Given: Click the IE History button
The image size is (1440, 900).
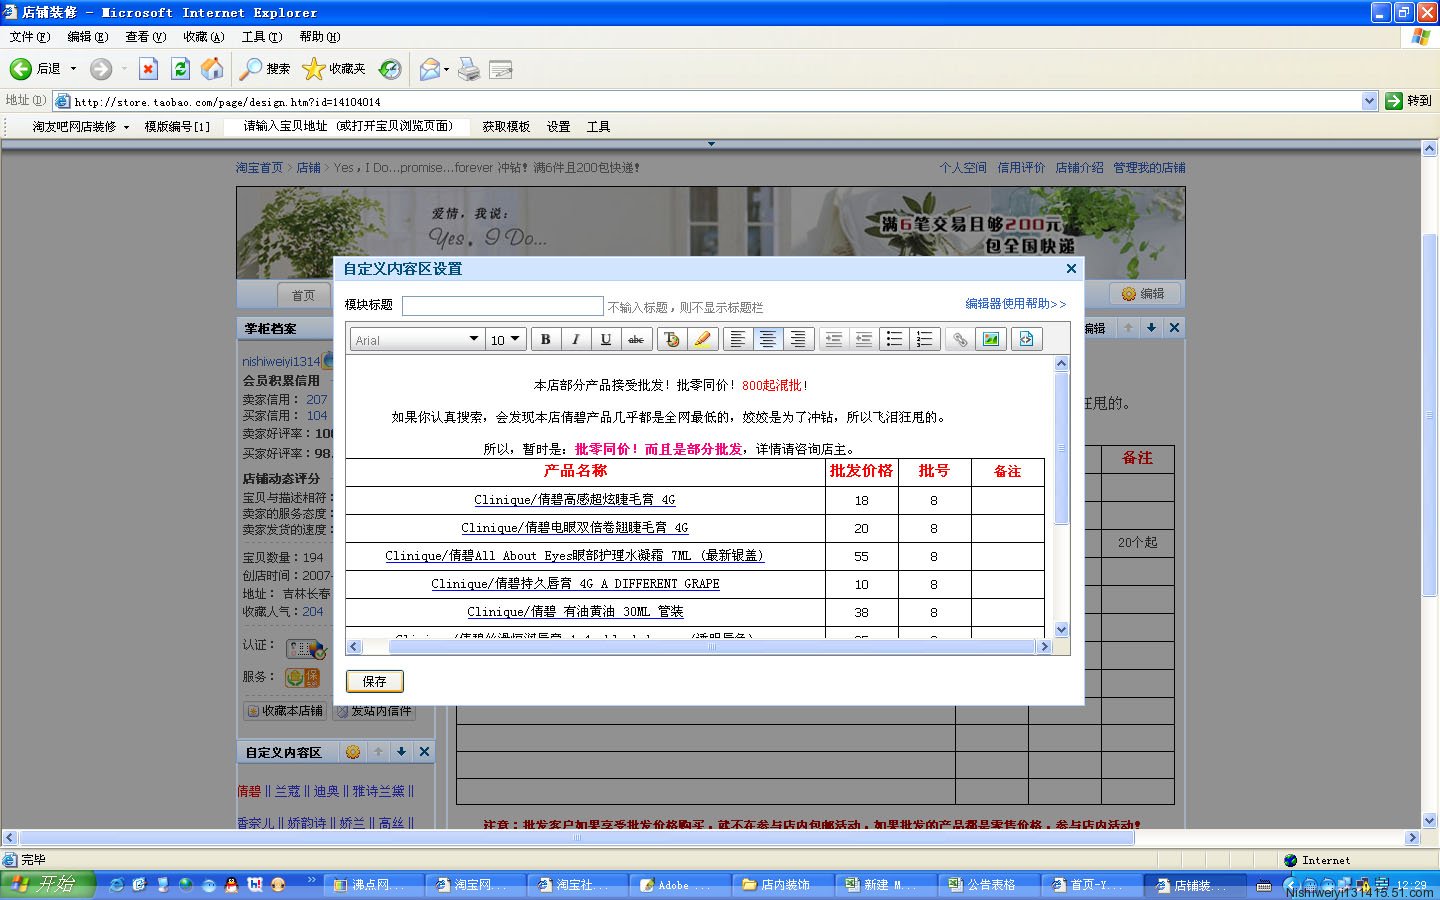Looking at the screenshot, I should 390,68.
